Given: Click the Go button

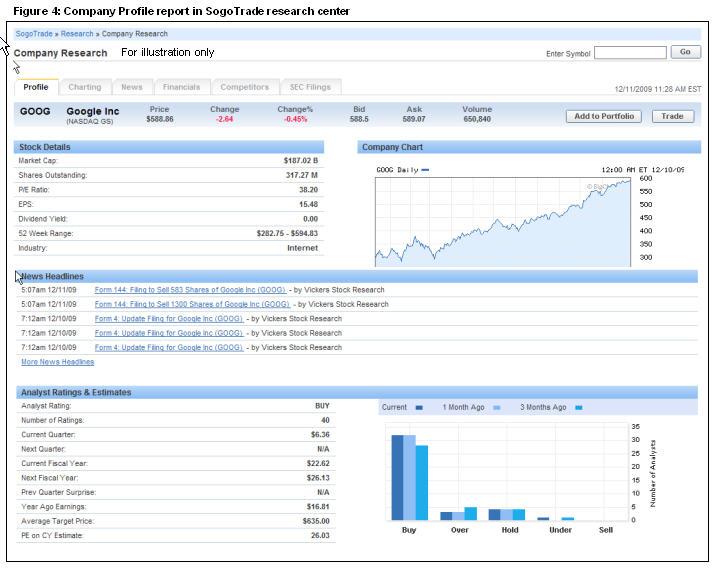Looking at the screenshot, I should point(685,52).
